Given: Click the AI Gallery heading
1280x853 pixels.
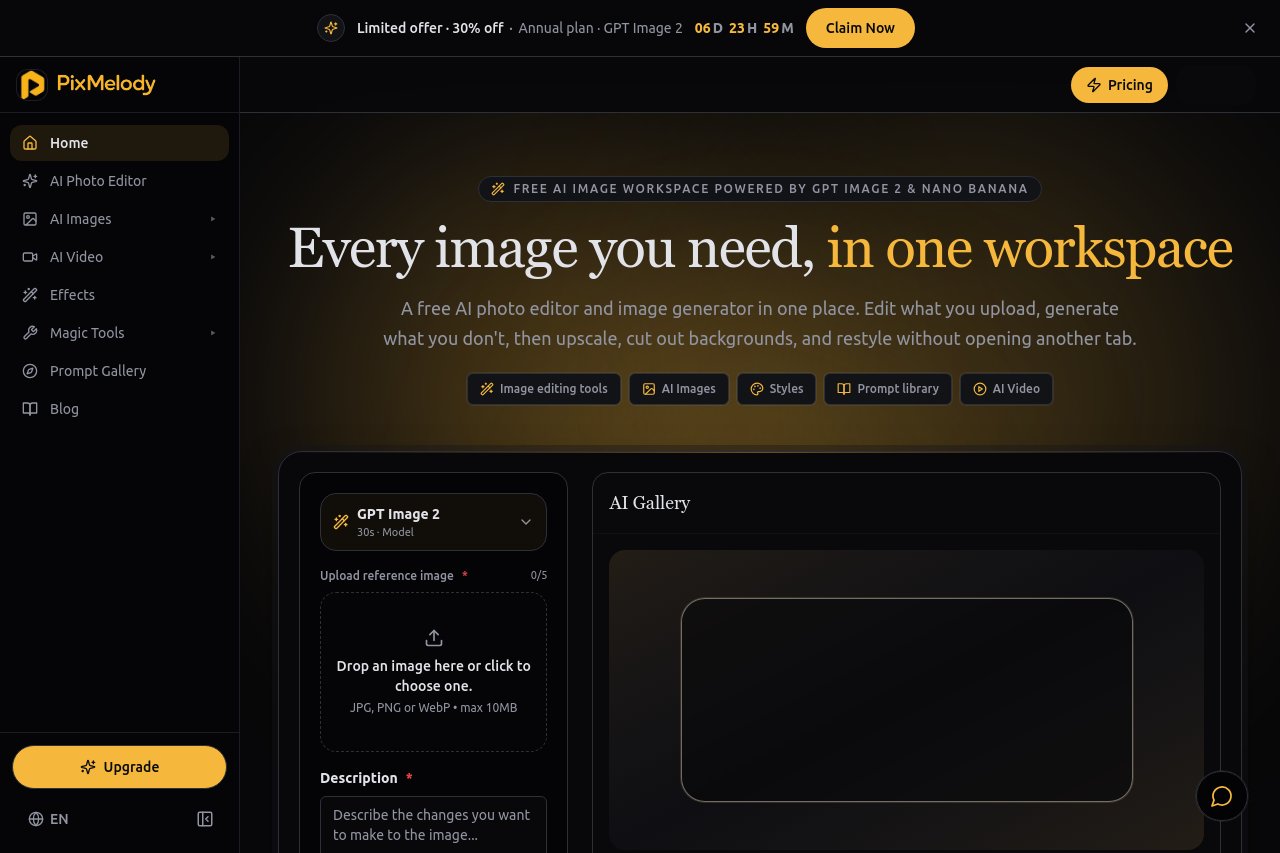Looking at the screenshot, I should pyautogui.click(x=650, y=503).
